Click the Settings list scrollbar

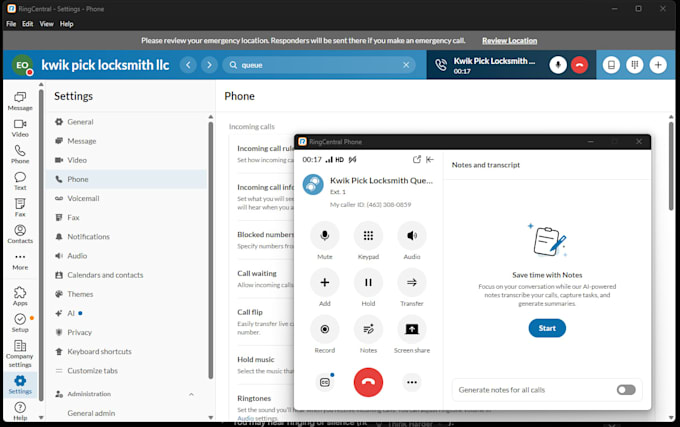211,250
